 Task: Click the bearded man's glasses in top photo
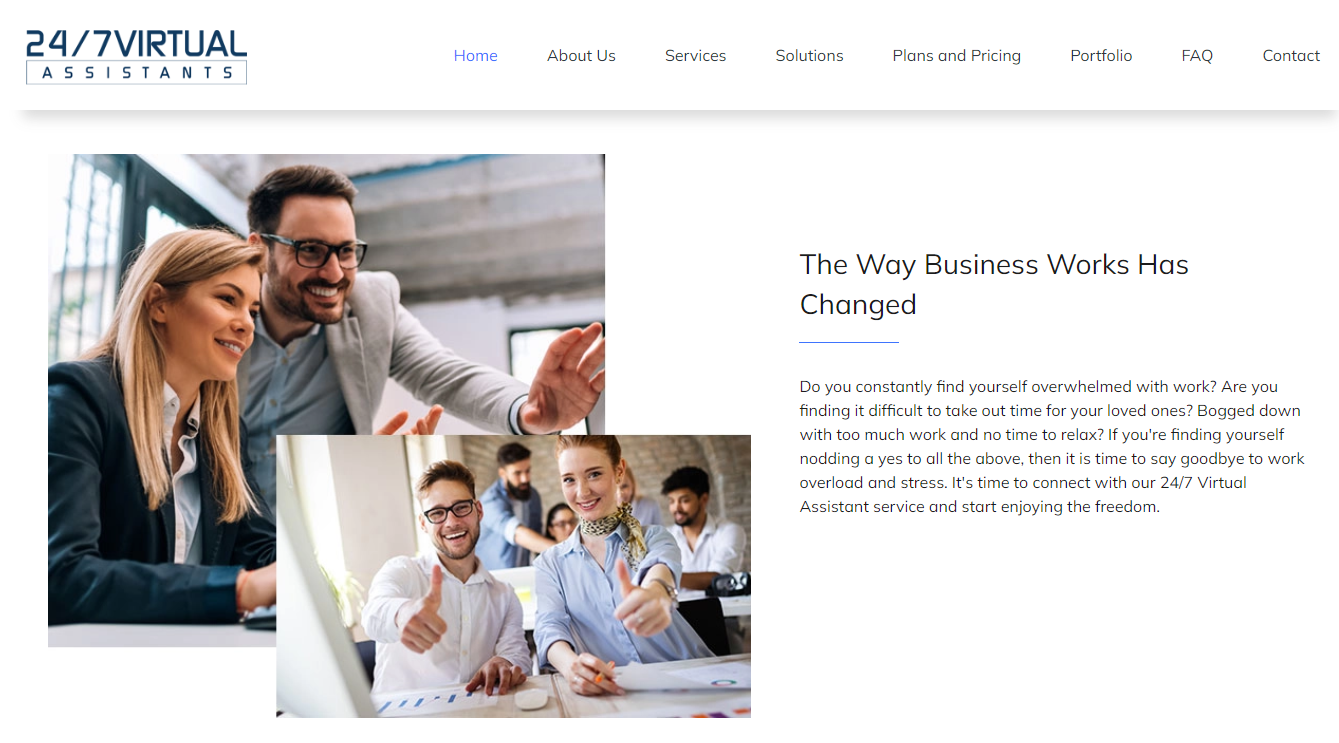[313, 250]
